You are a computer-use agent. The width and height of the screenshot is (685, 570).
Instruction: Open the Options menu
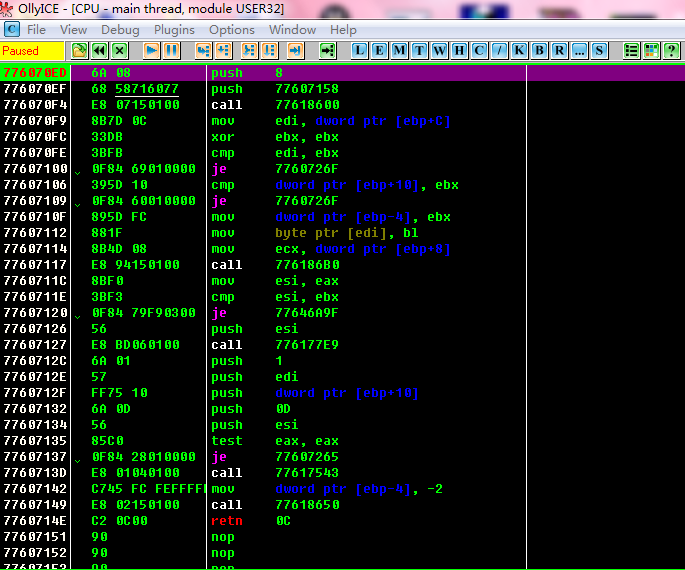(x=232, y=30)
